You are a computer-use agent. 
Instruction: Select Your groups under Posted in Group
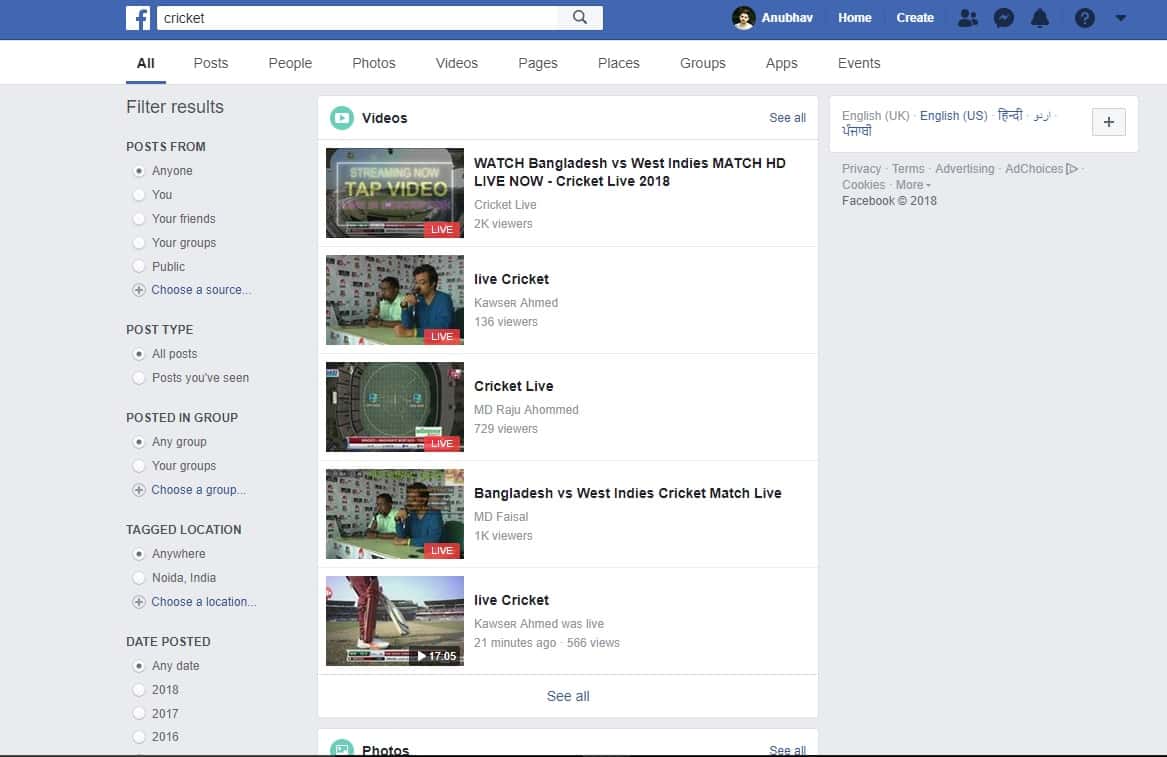tap(138, 466)
